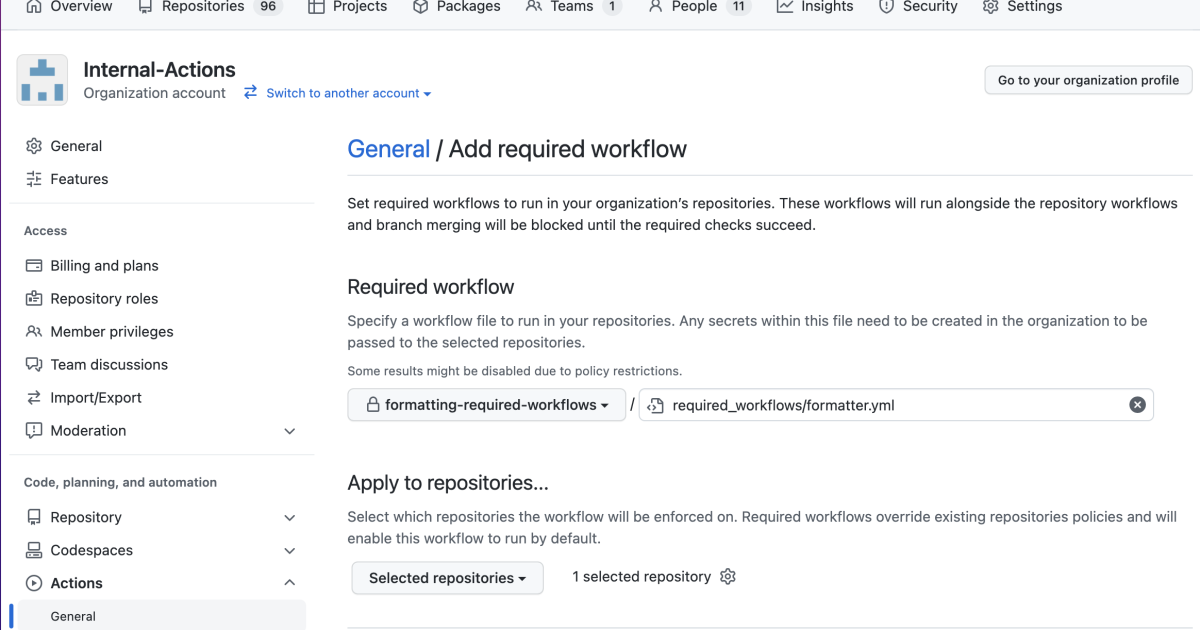Open the Selected repositories dropdown
The height and width of the screenshot is (630, 1200).
(447, 577)
